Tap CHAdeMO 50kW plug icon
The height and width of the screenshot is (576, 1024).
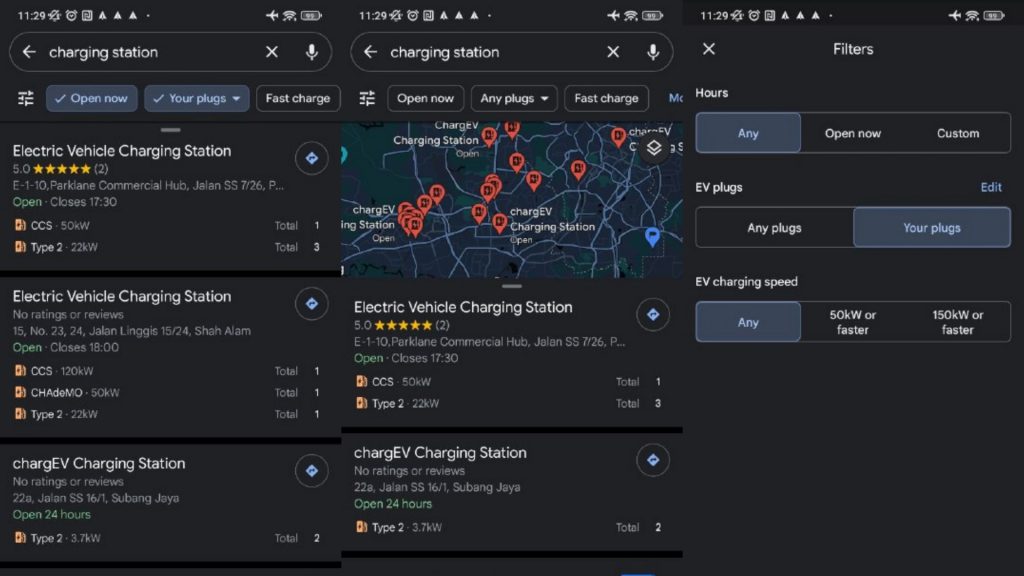(x=20, y=392)
